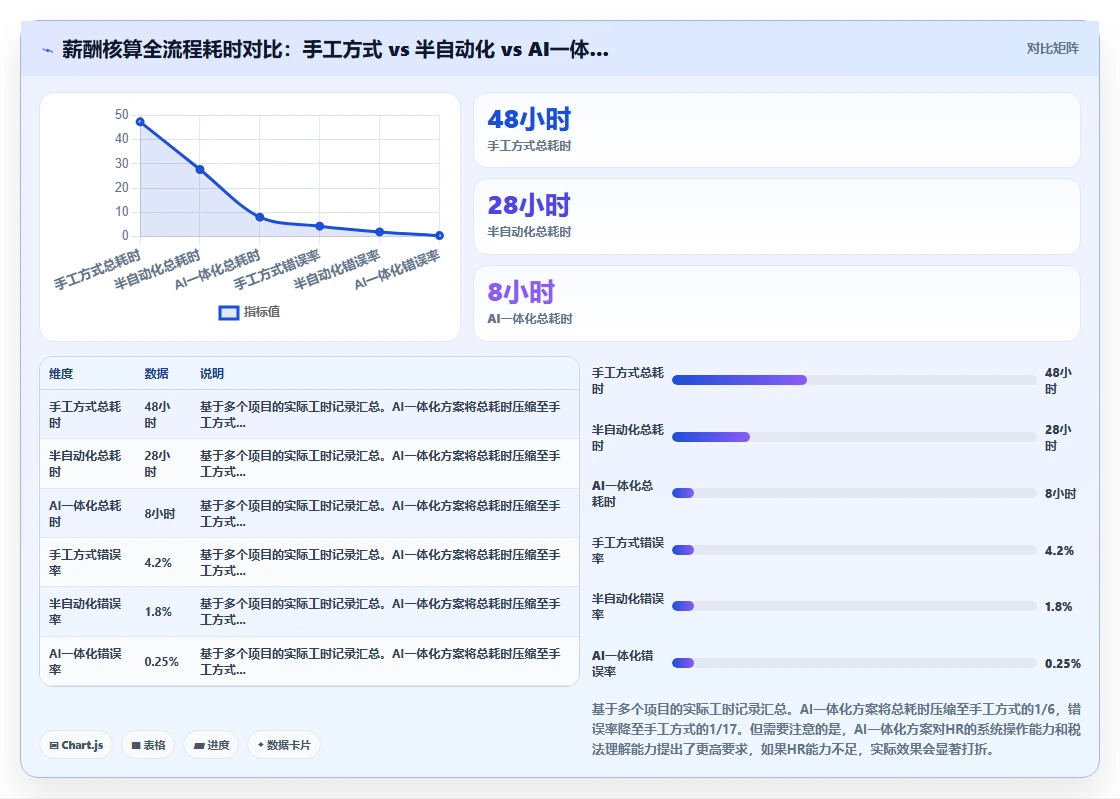Screen dimensions: 1120x799
Task: Select the Chart.js tag chip
Action: [76, 745]
